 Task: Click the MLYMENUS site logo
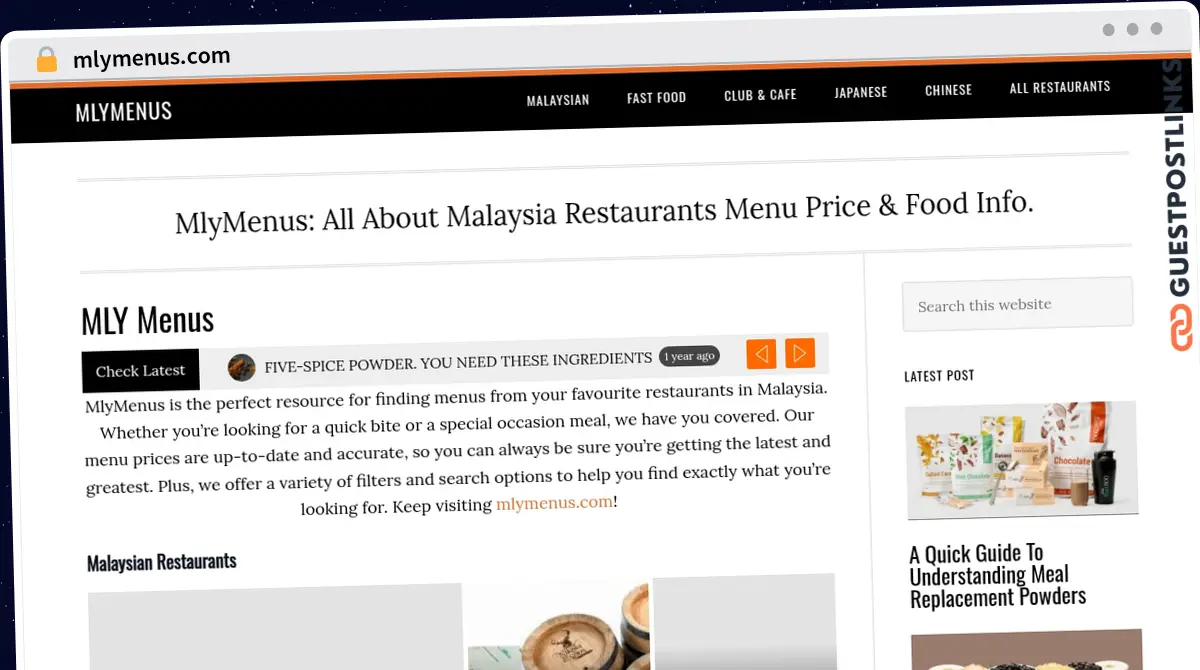click(124, 111)
